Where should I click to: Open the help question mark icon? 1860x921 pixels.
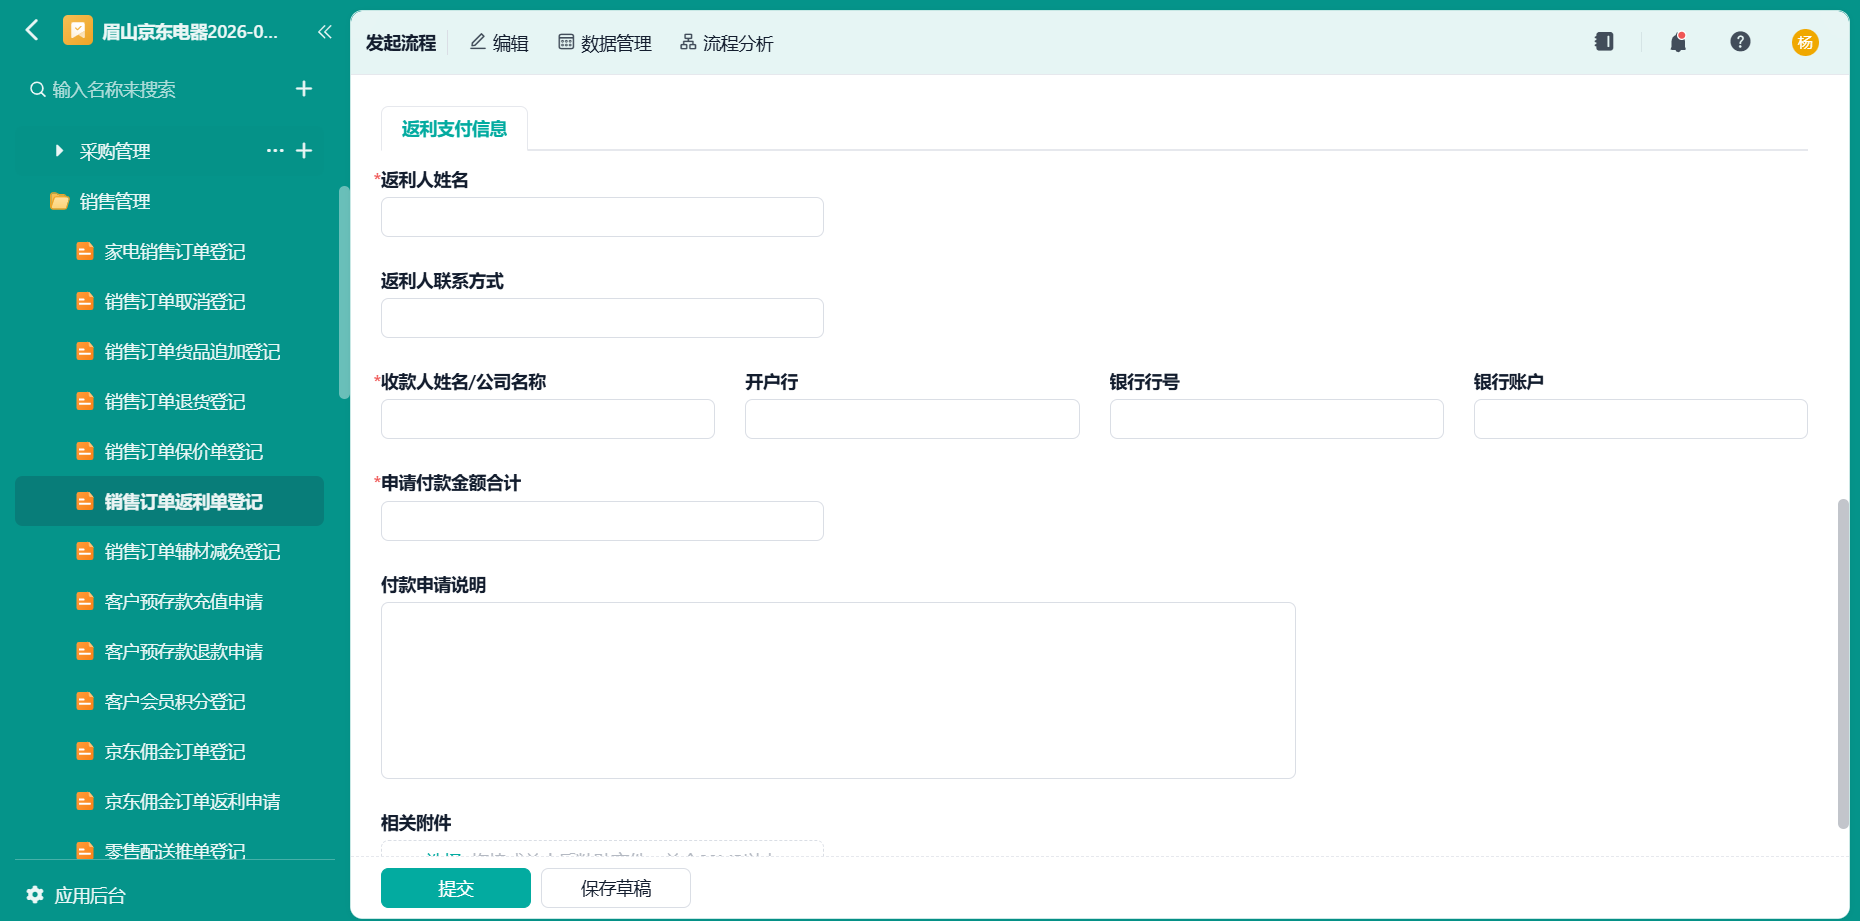(1740, 41)
